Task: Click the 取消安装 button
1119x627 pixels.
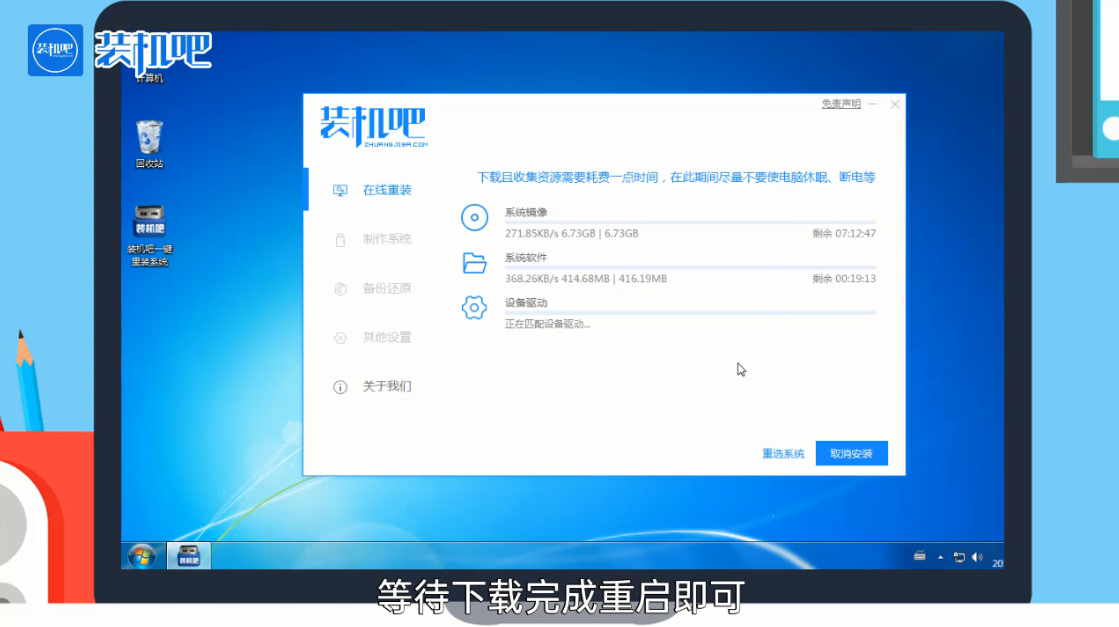Action: (851, 454)
